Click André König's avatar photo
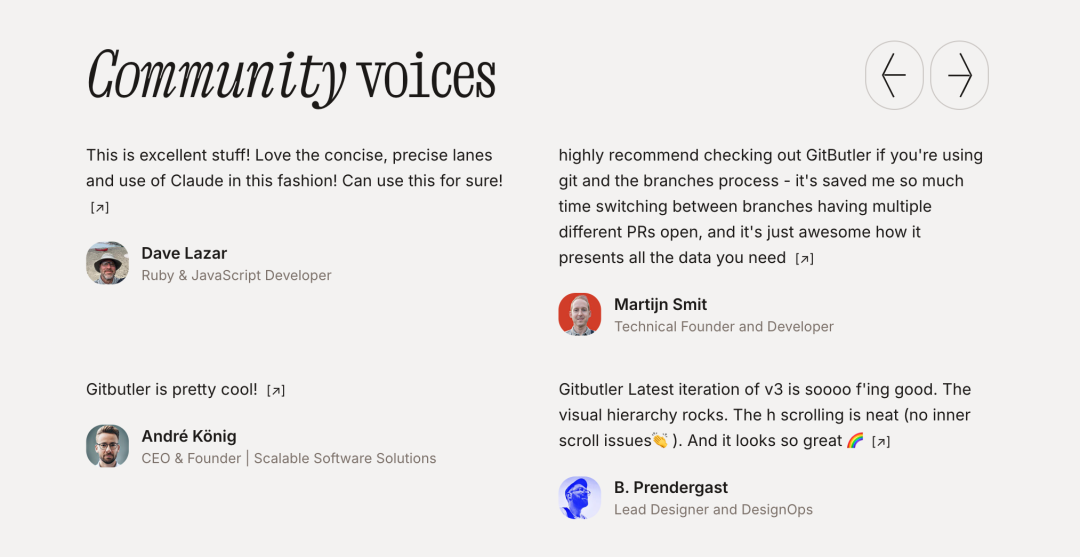Viewport: 1080px width, 557px height. point(108,446)
